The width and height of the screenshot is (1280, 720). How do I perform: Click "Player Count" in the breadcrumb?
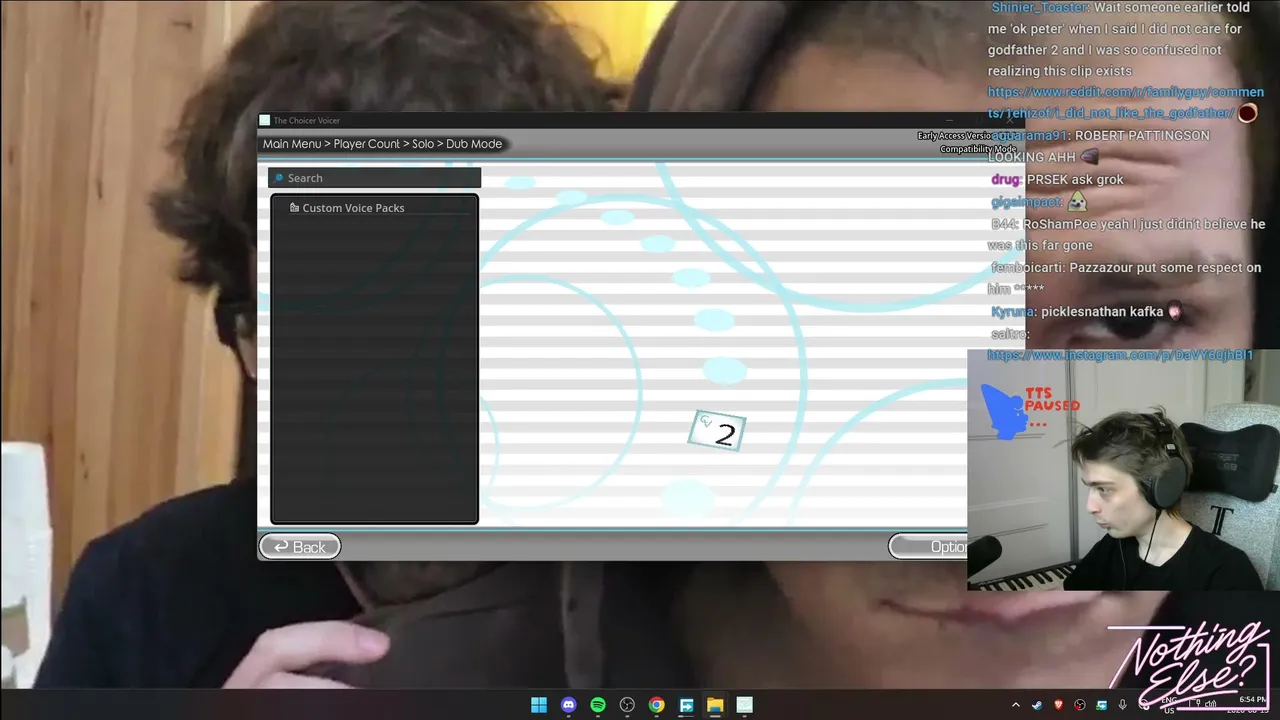pos(366,144)
